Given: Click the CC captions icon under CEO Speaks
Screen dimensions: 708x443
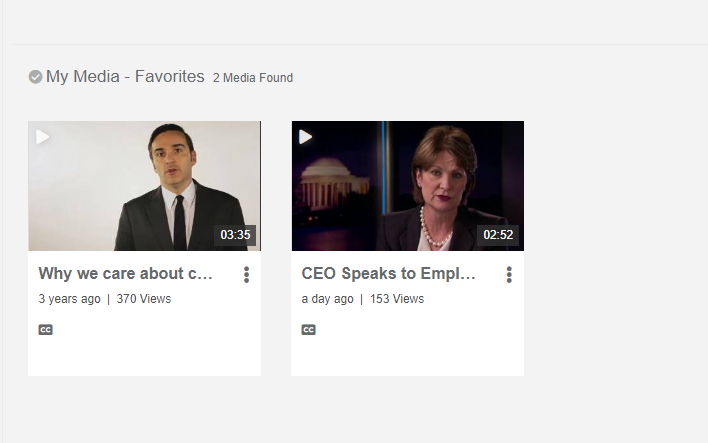Looking at the screenshot, I should [308, 329].
